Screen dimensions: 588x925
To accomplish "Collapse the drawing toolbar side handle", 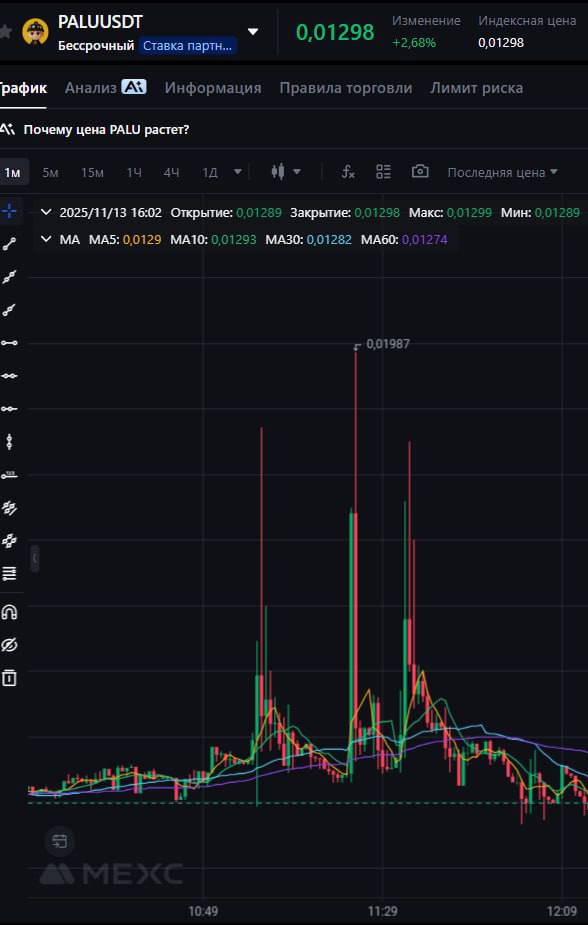I will coord(35,557).
